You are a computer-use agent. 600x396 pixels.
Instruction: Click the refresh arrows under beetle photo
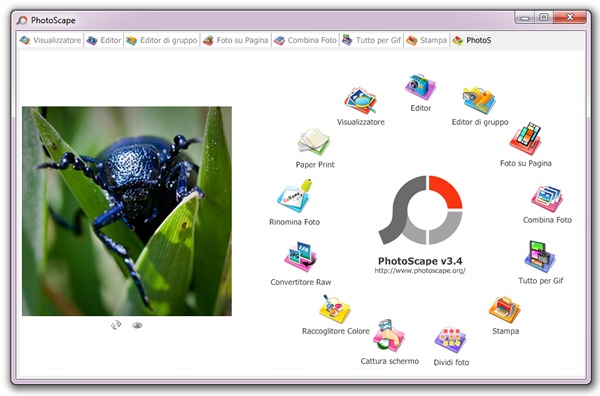click(x=116, y=325)
